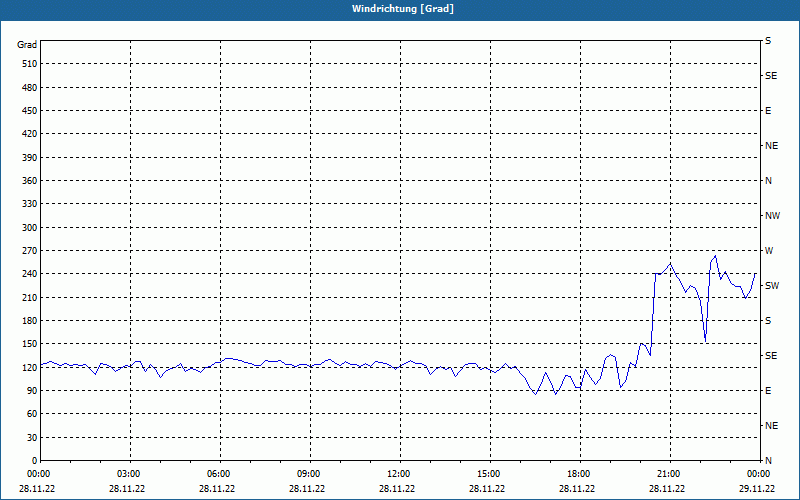This screenshot has width=800, height=500.
Task: Click the time label 15:00
Action: (x=488, y=474)
